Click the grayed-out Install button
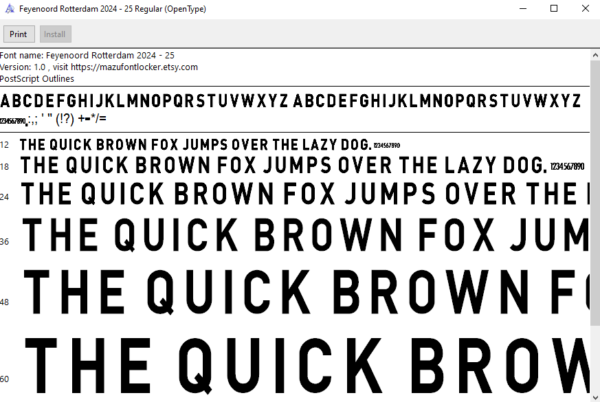The image size is (600, 402). tap(55, 34)
